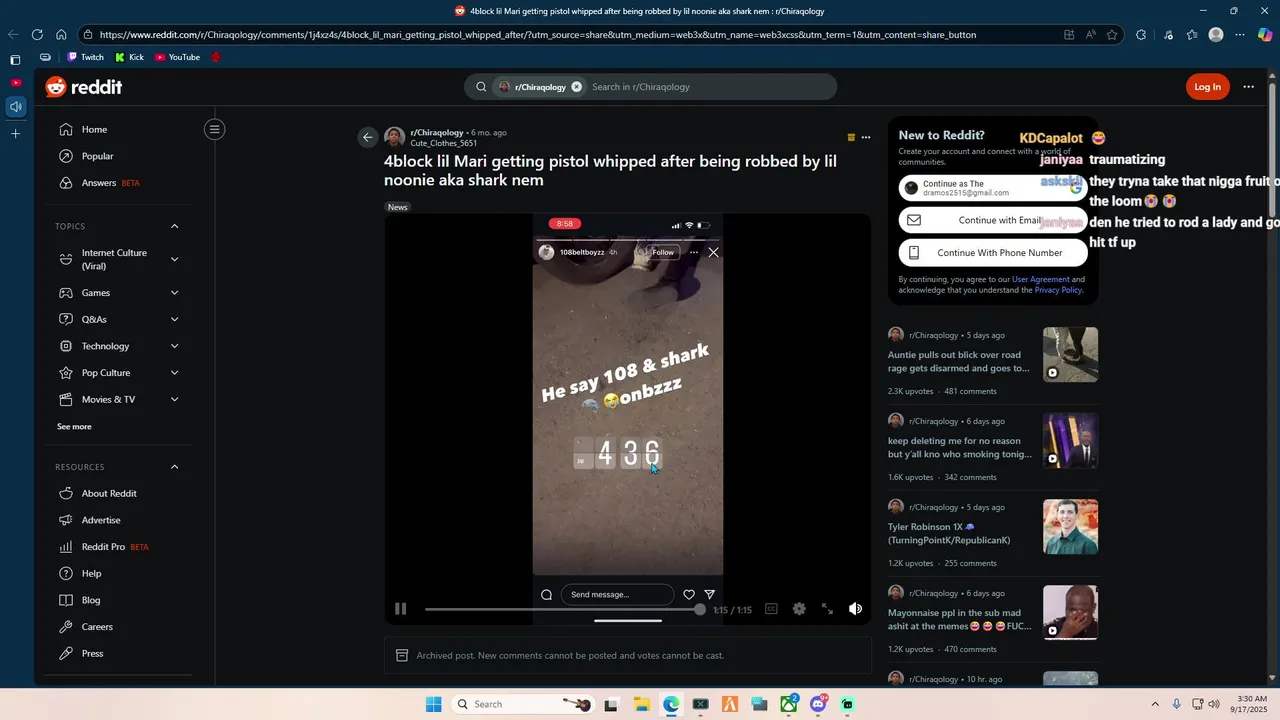Refresh the browser page

(x=37, y=34)
